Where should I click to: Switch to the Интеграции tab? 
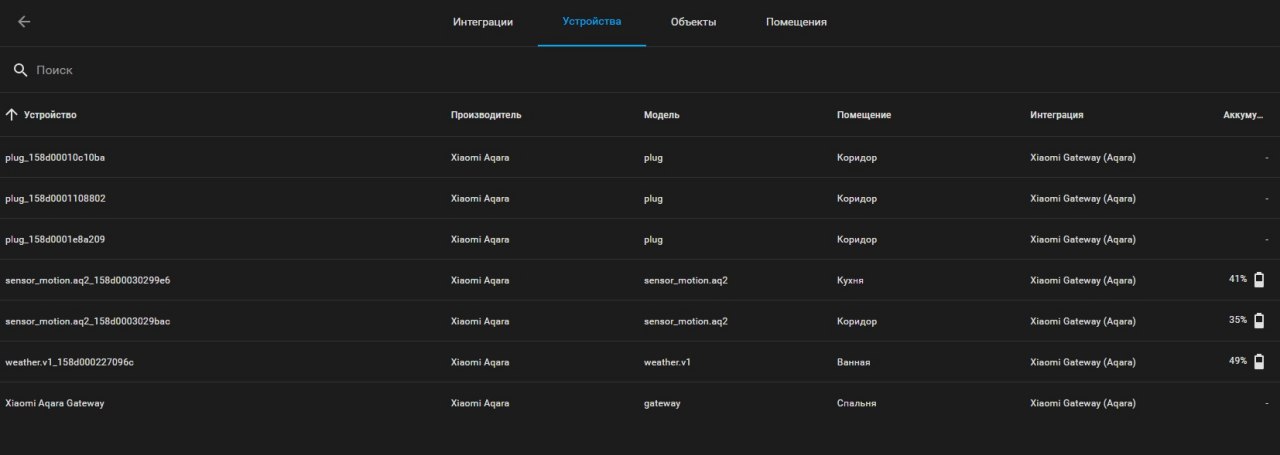tap(483, 22)
